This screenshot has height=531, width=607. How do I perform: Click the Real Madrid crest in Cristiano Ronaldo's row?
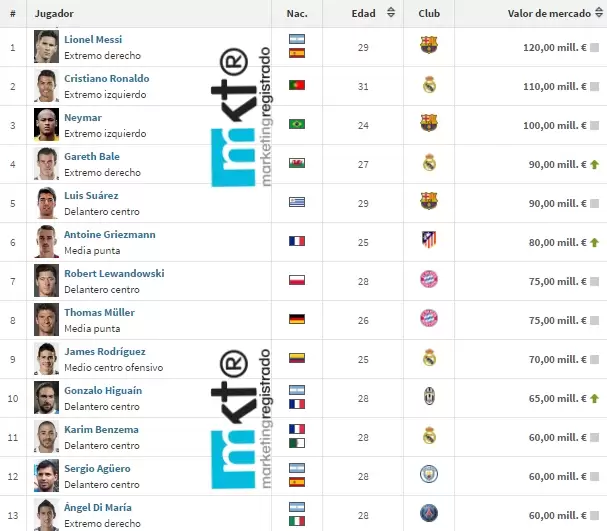pyautogui.click(x=429, y=85)
